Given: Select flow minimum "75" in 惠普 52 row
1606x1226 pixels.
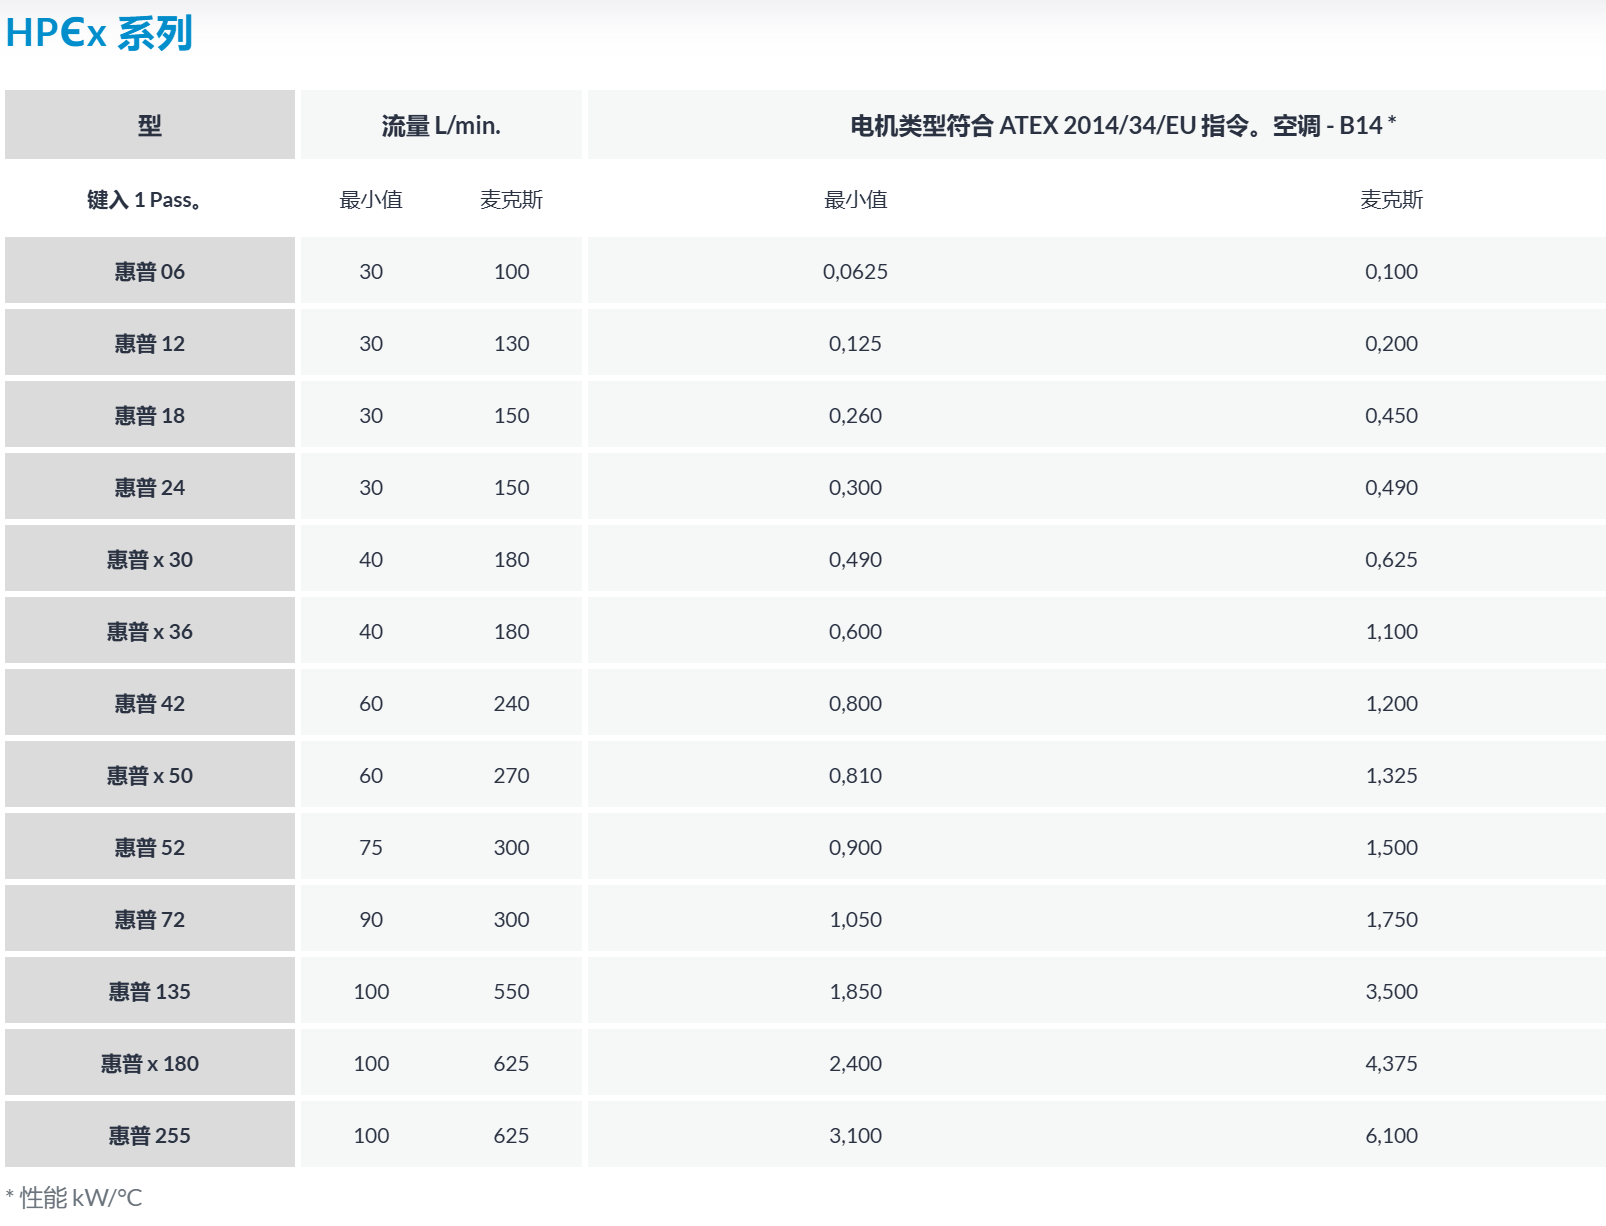Looking at the screenshot, I should click(x=371, y=848).
